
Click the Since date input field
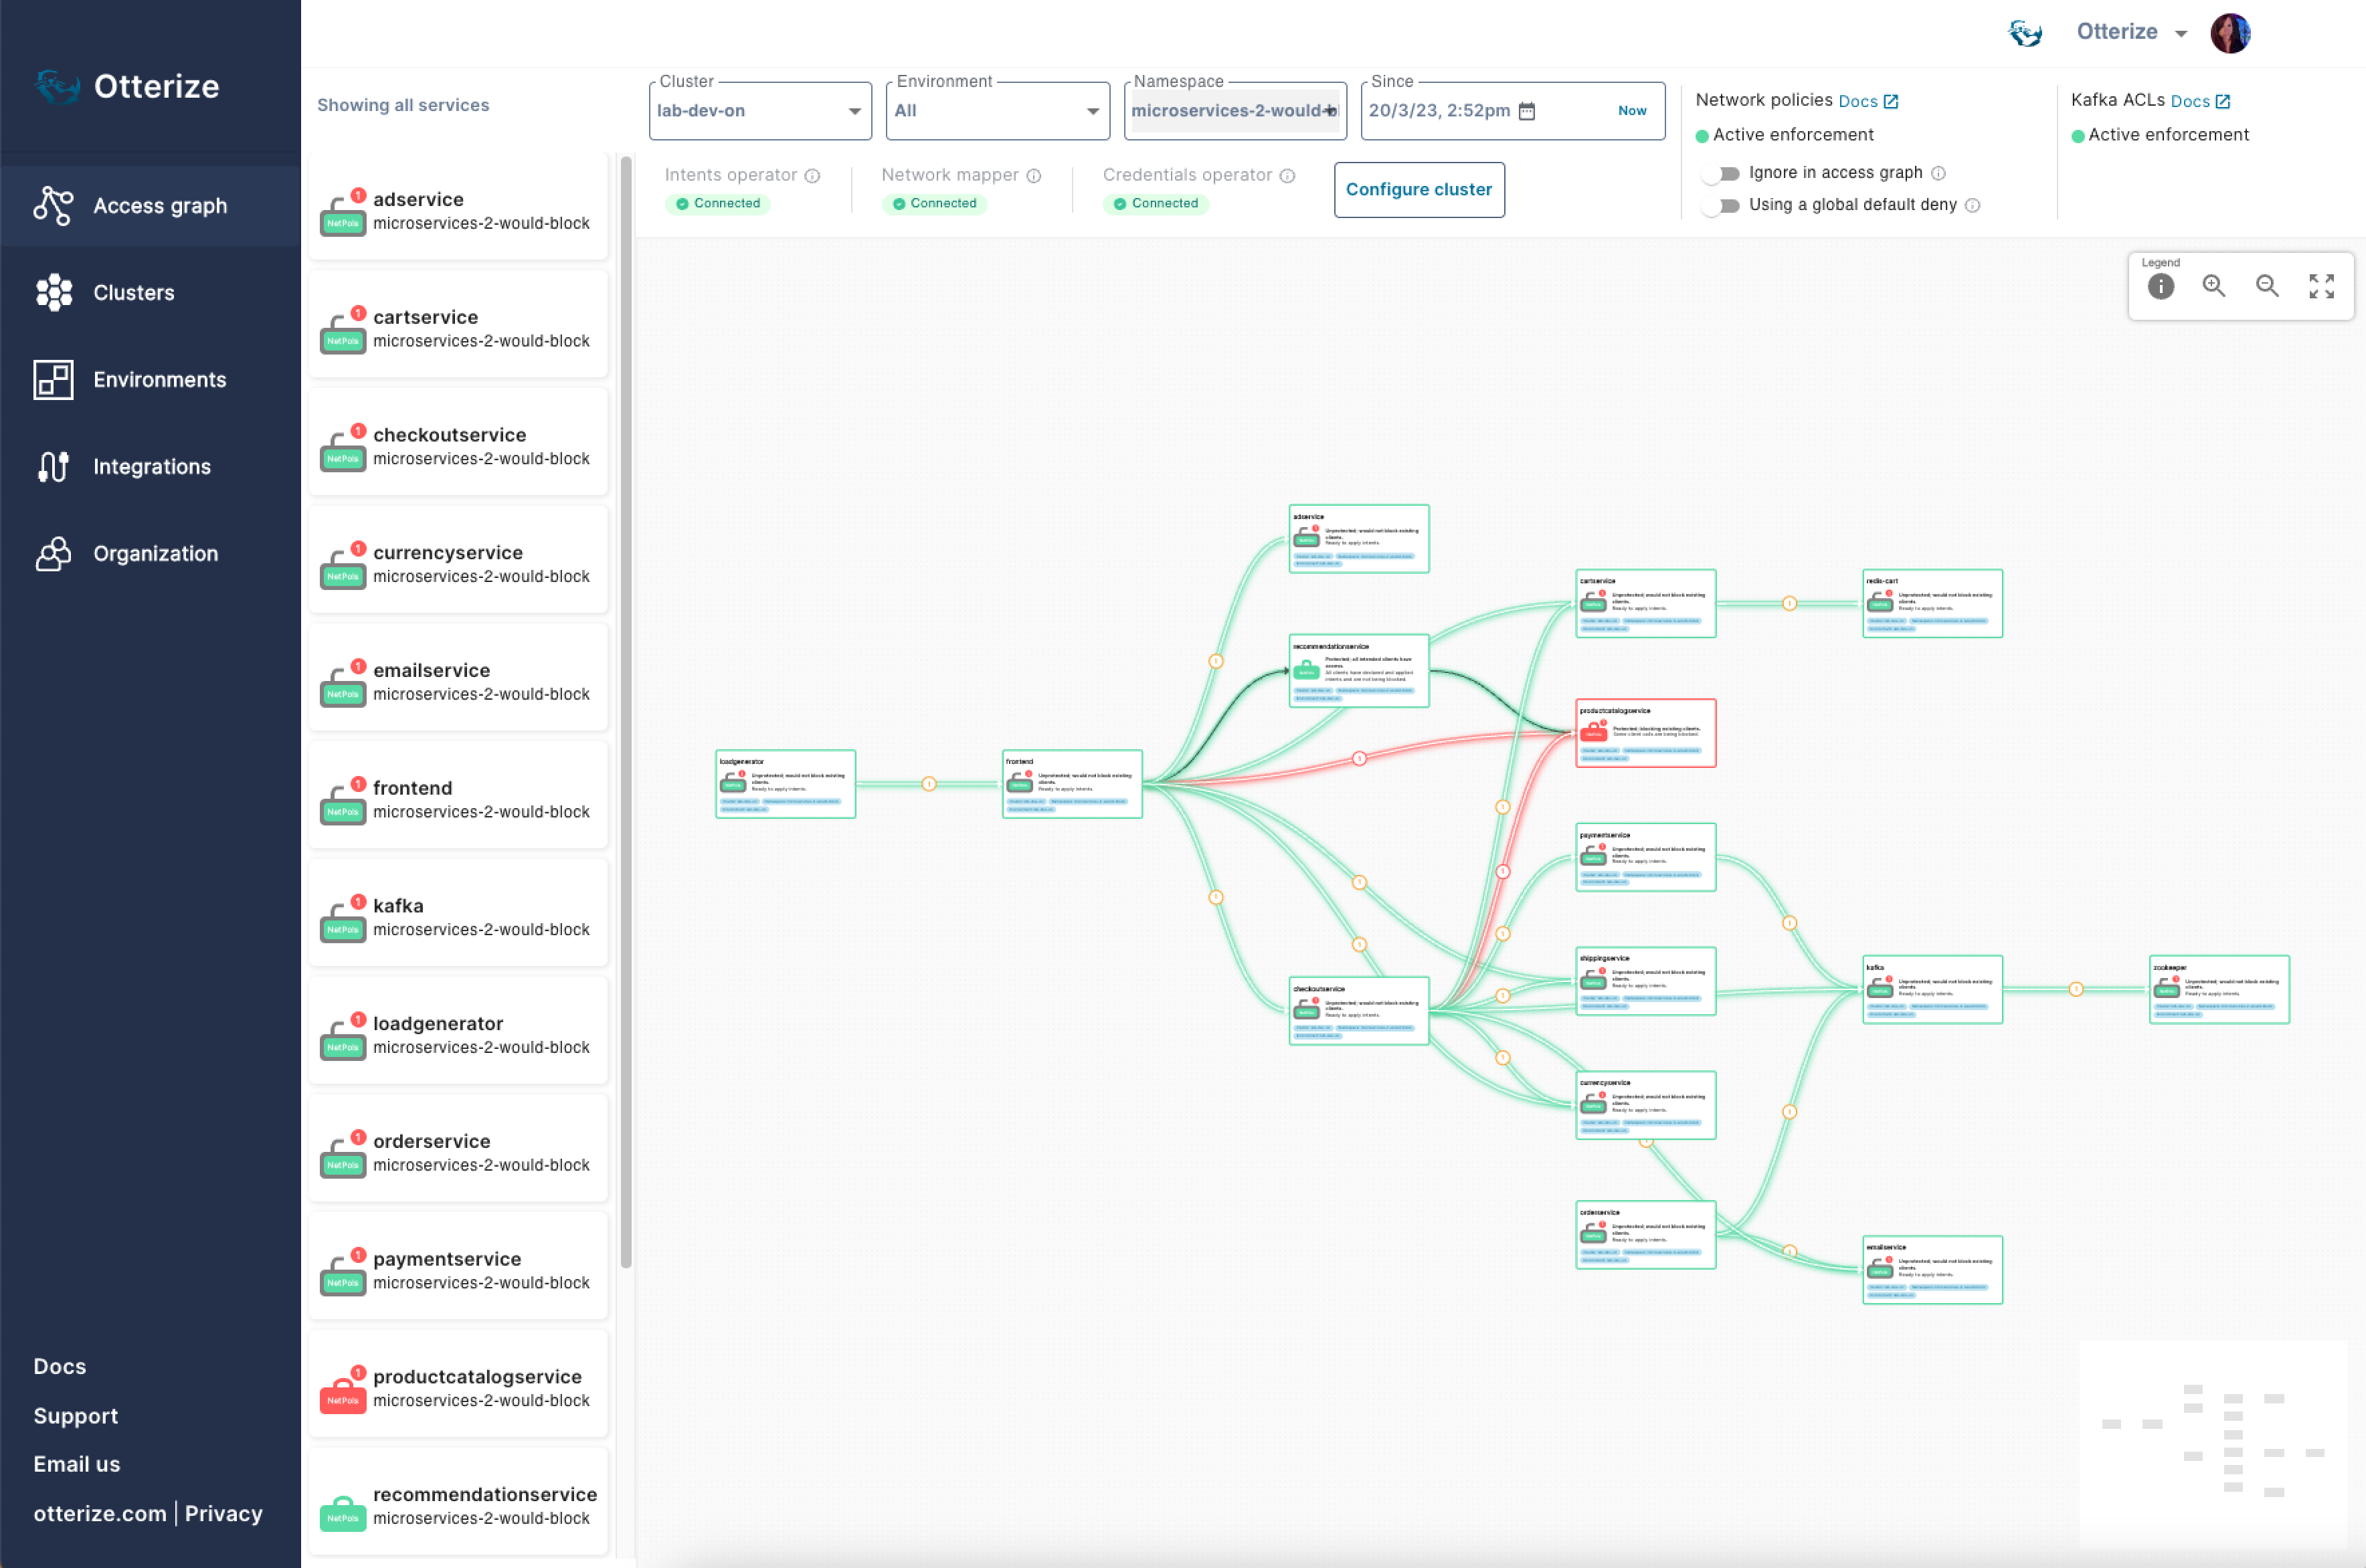tap(1512, 111)
